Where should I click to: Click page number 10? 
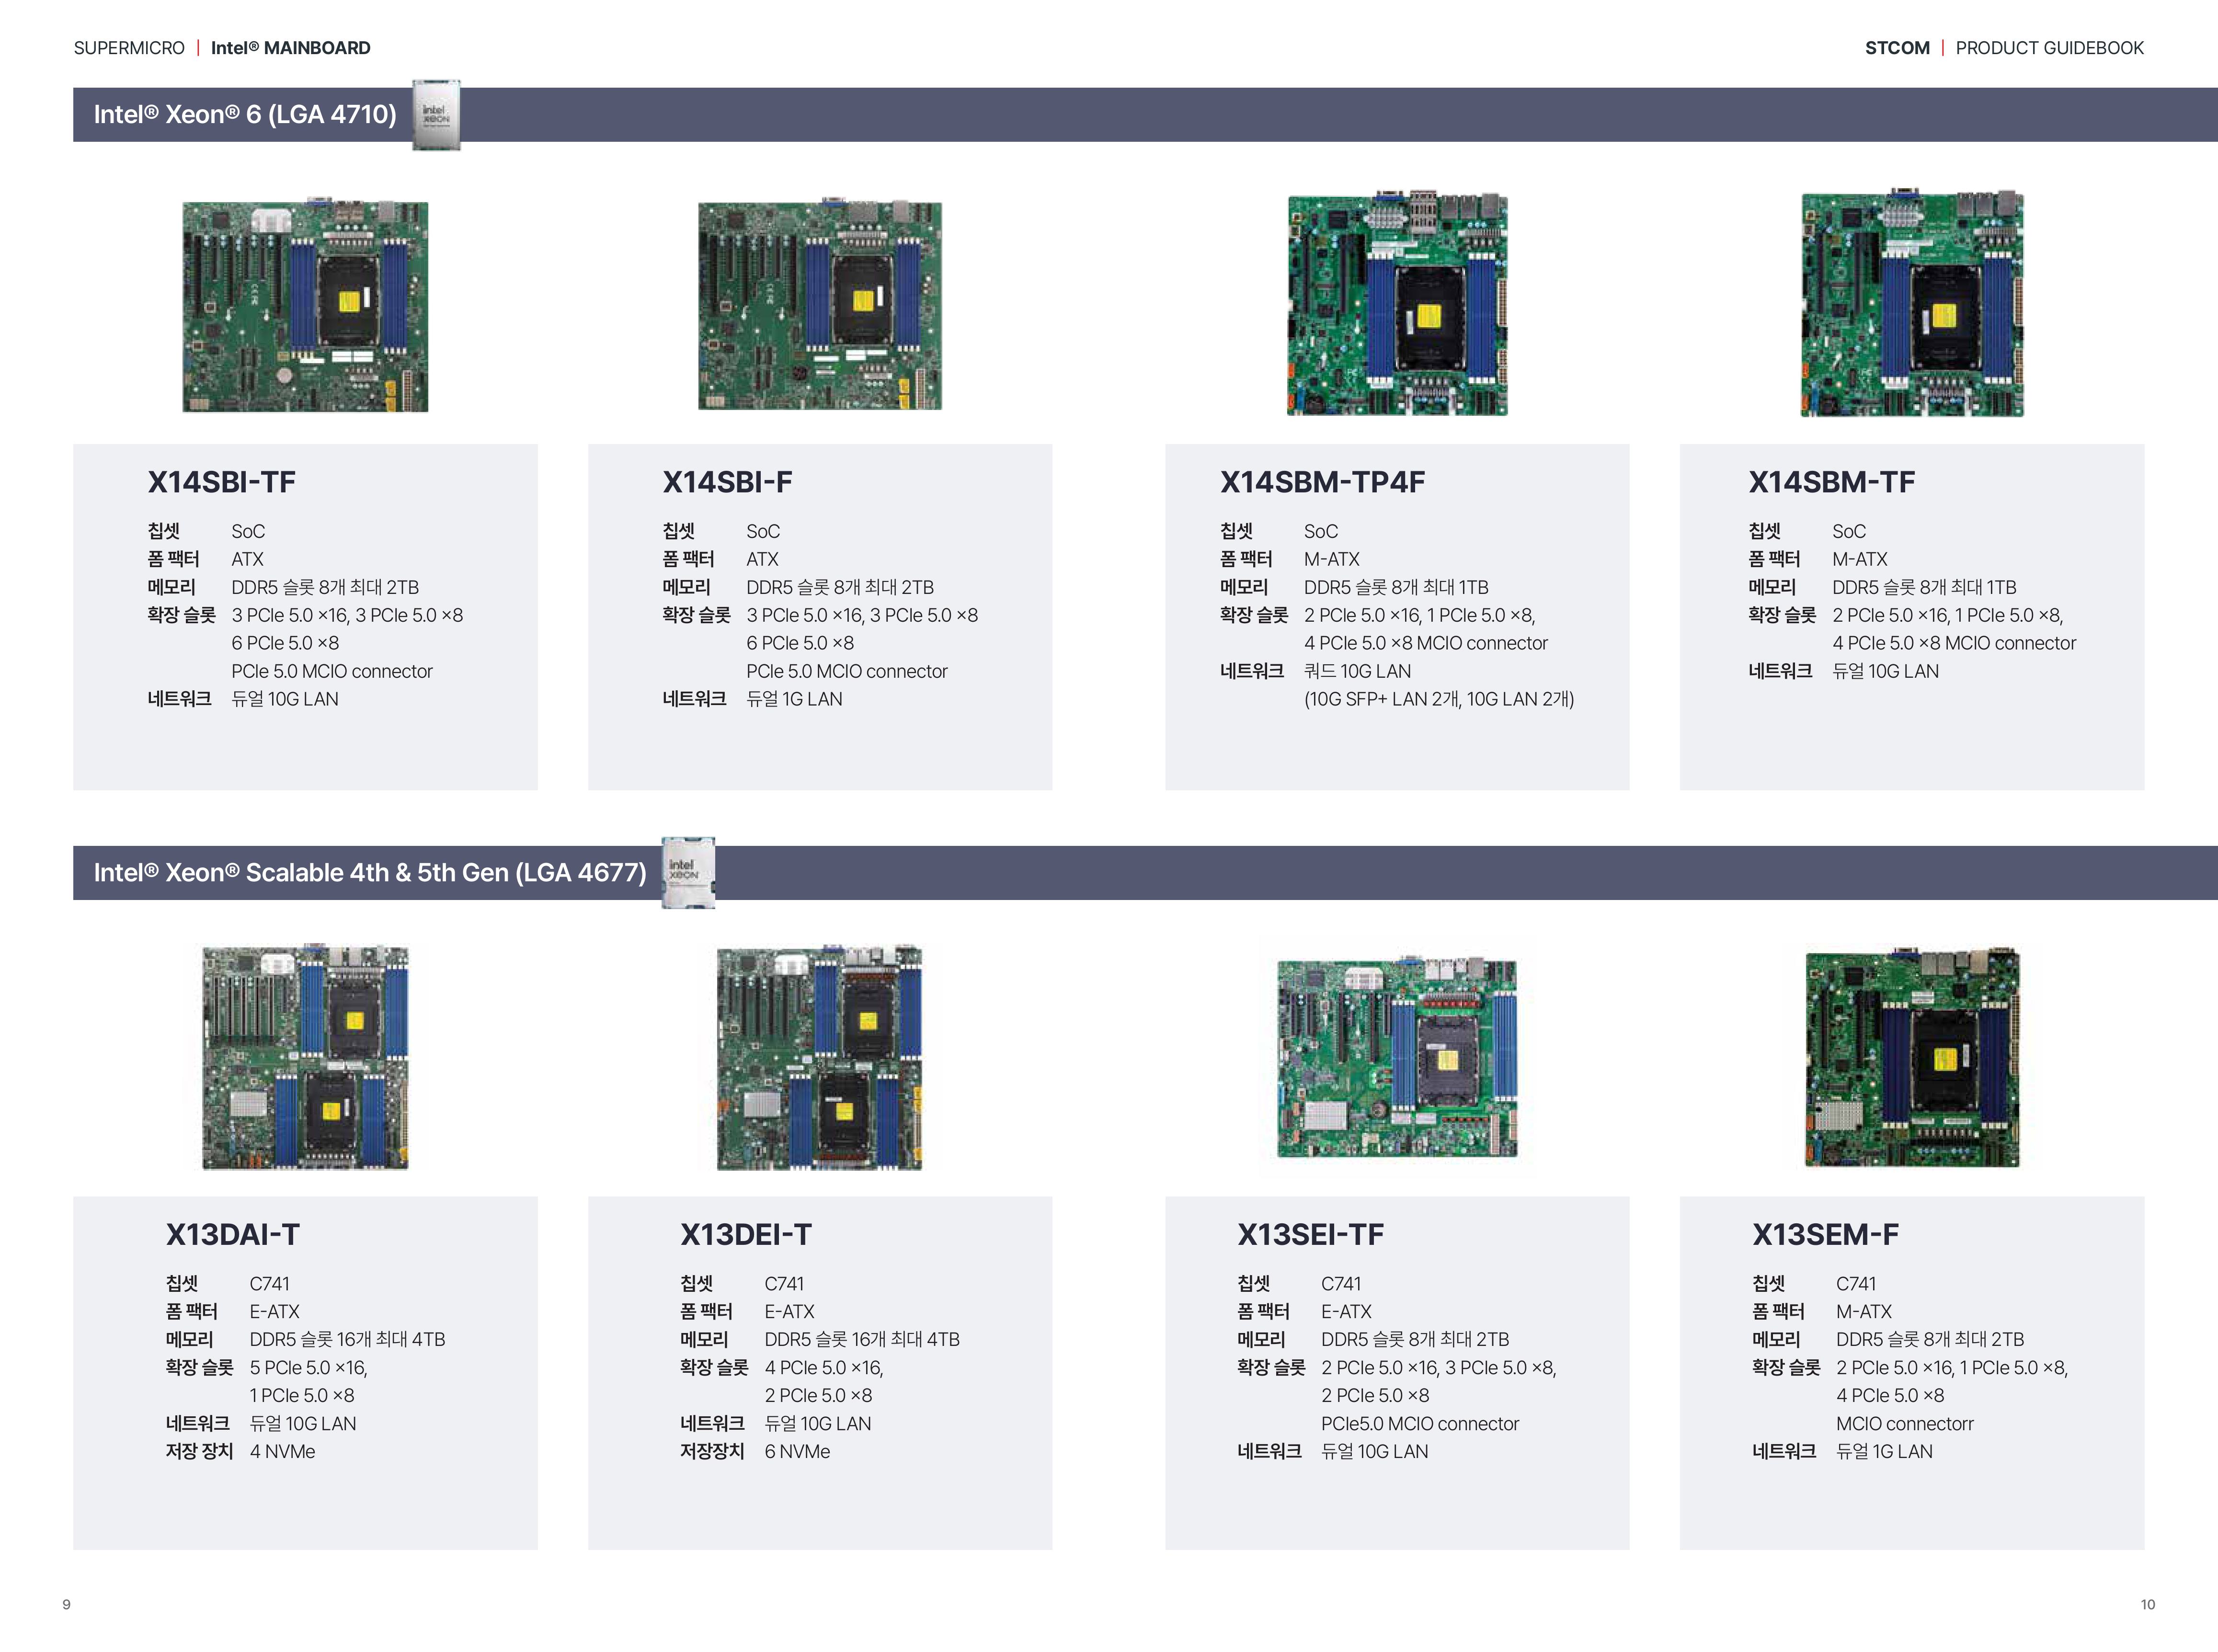coord(2148,1605)
